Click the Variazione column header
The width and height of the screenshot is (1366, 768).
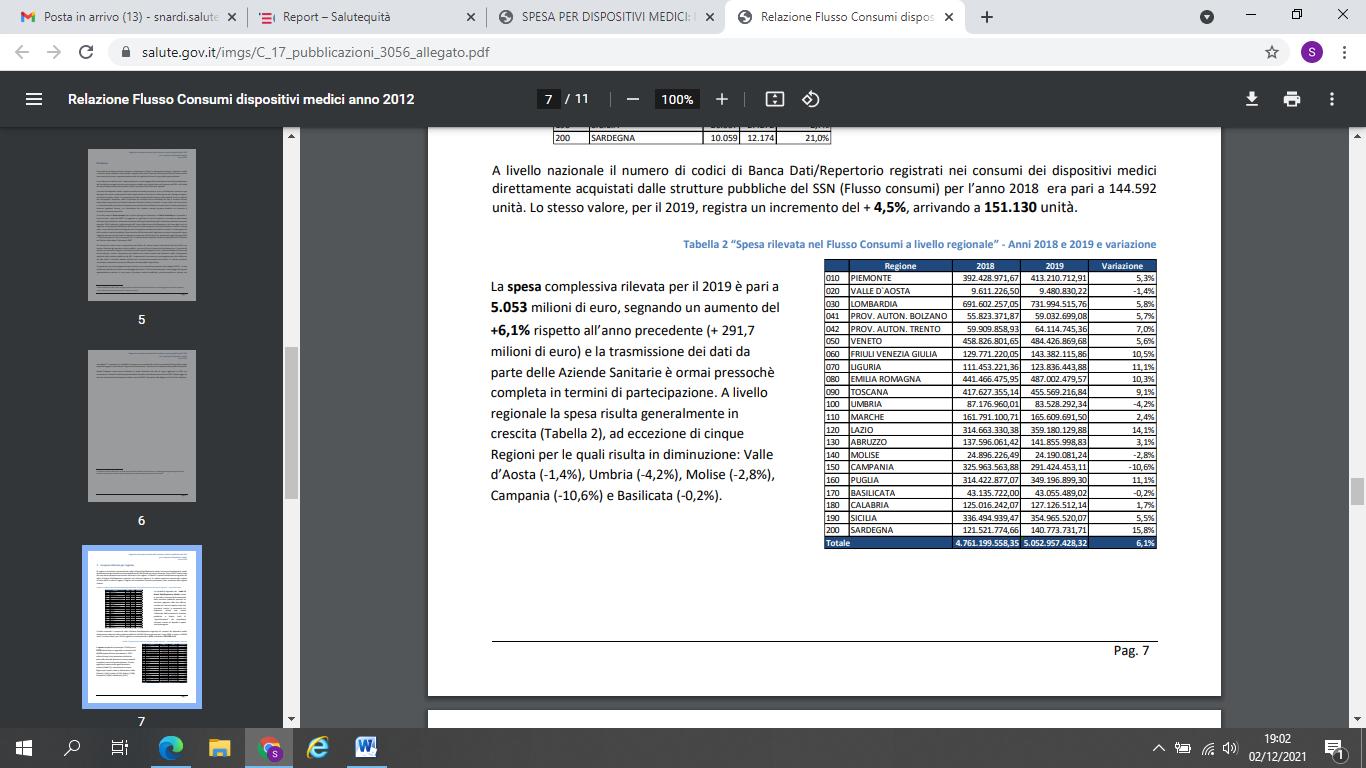[x=1122, y=266]
